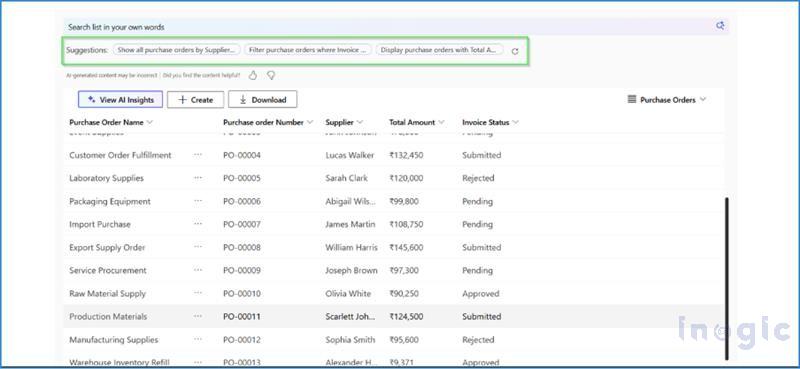The width and height of the screenshot is (800, 369).
Task: Click the Copilot search icon in the search bar
Action: coord(720,26)
